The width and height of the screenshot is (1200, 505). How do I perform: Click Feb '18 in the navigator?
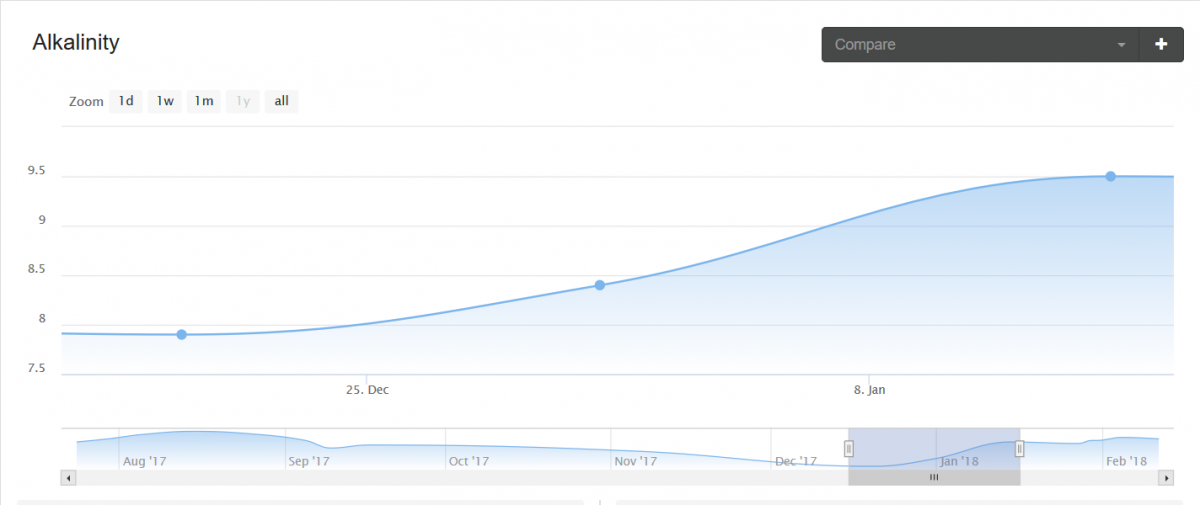coord(1126,461)
